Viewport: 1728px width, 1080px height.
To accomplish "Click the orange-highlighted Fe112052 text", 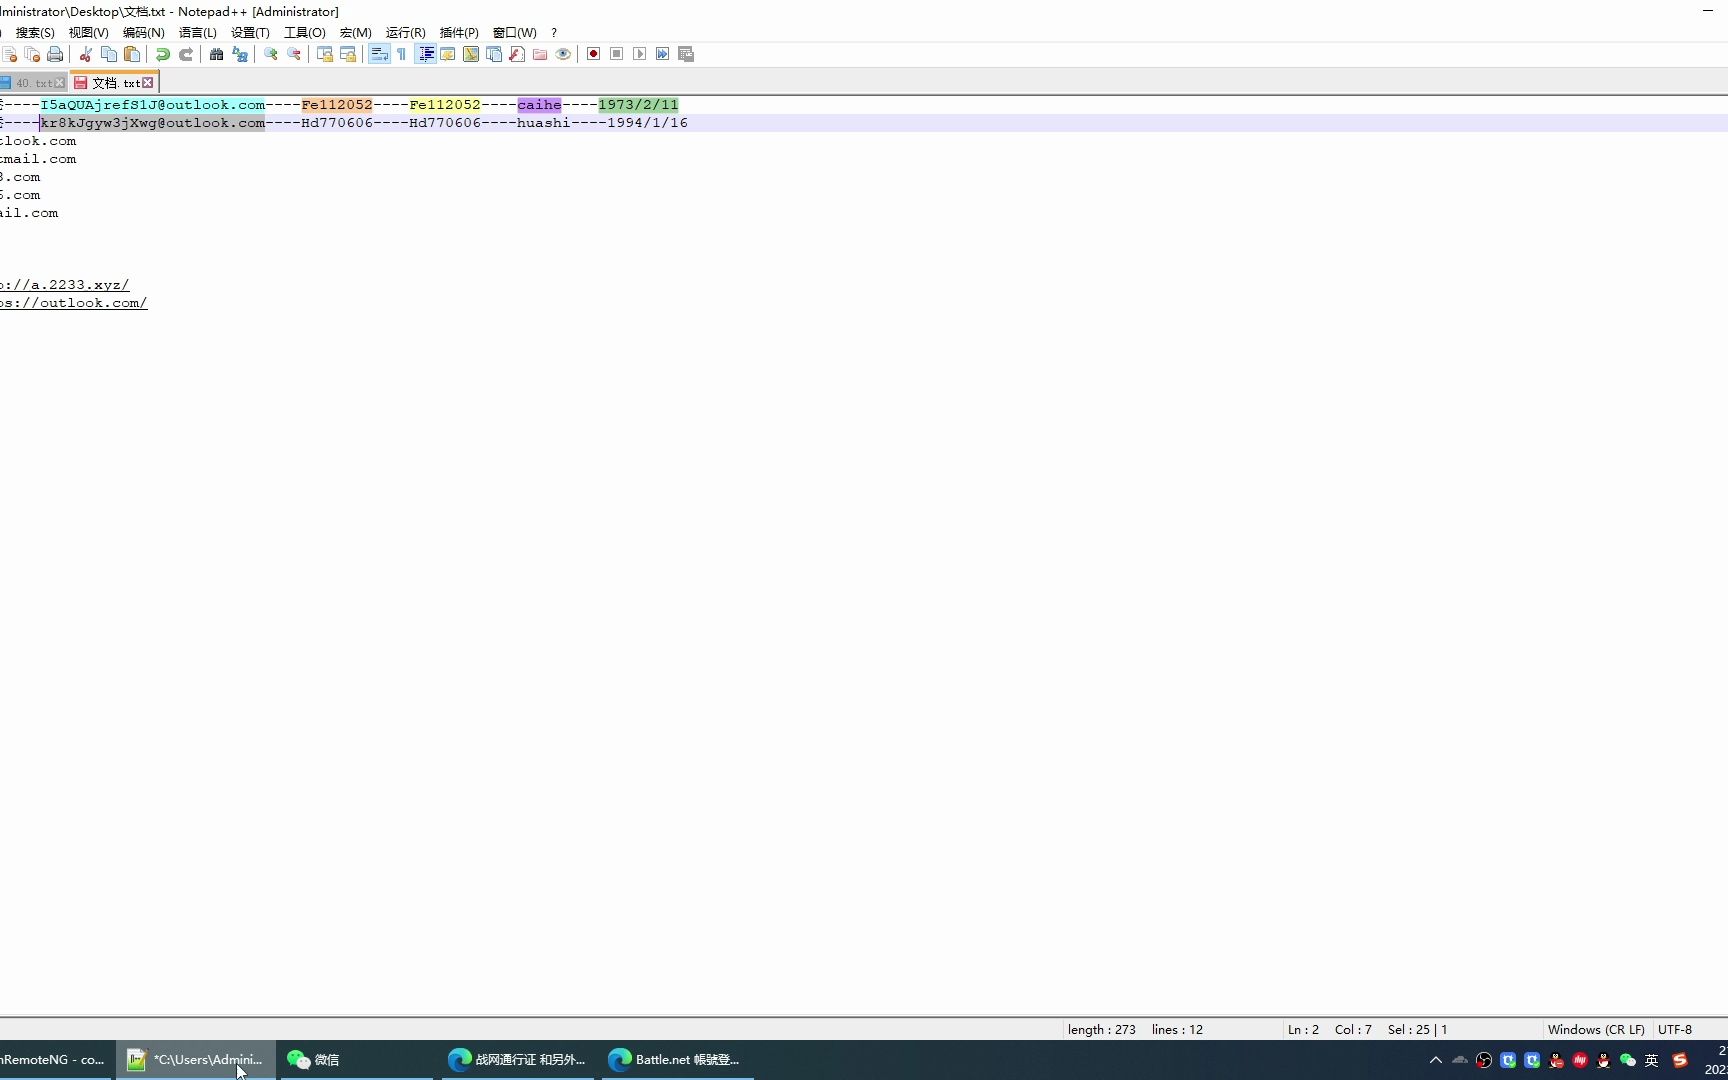I will [x=337, y=105].
